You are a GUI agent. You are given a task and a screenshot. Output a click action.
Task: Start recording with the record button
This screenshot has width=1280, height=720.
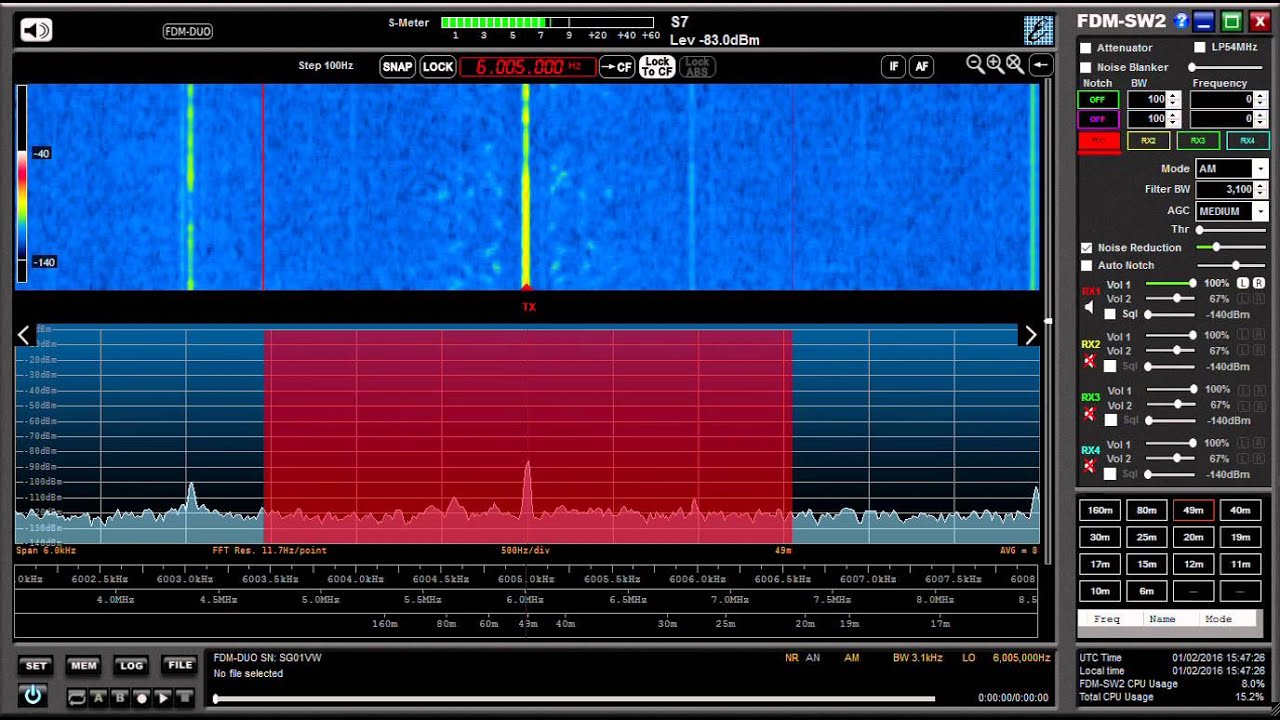tap(142, 697)
